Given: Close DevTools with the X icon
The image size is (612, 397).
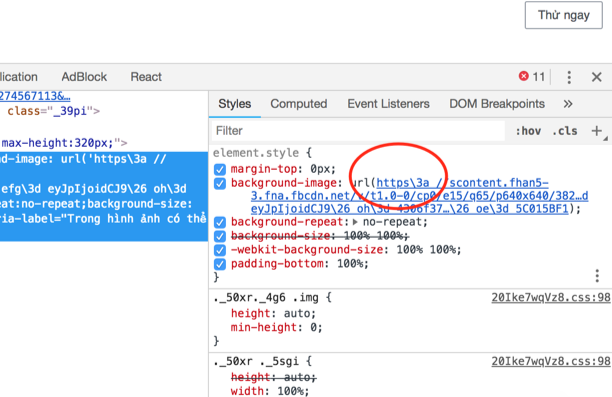Looking at the screenshot, I should [596, 77].
